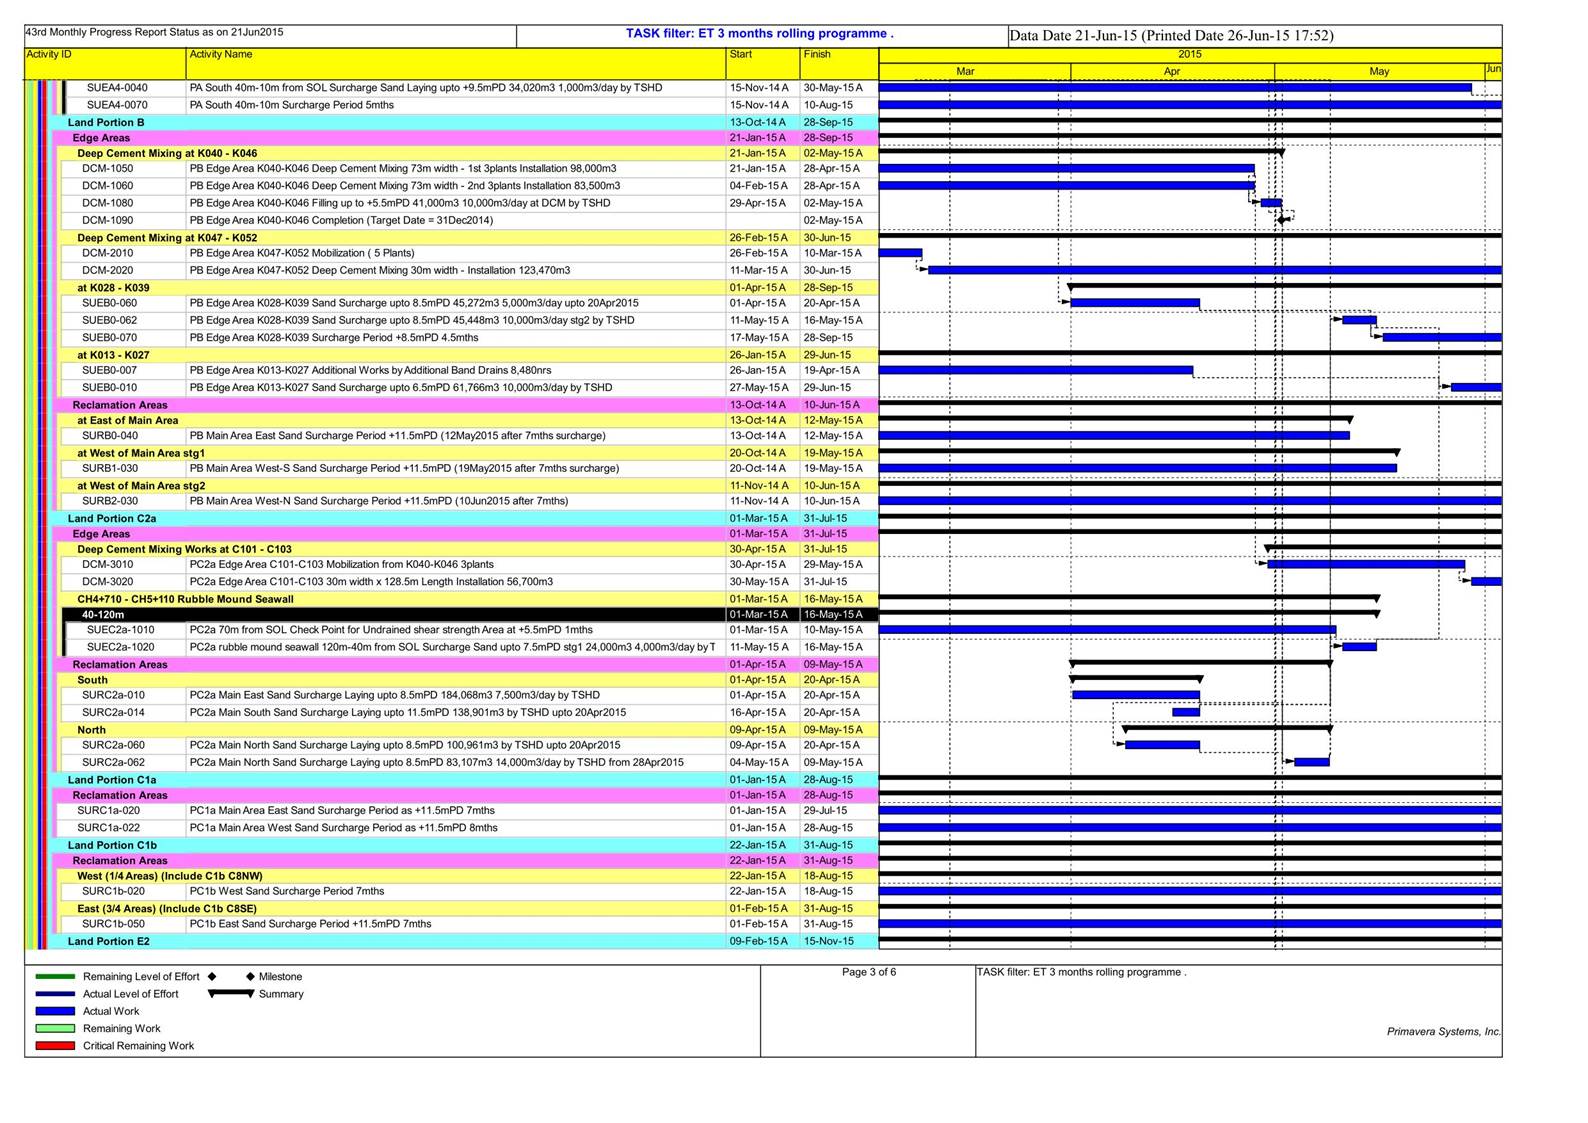This screenshot has width=1588, height=1123.
Task: Select CH4+710 - CH5+110 Rubble Mound Seawall group
Action: tap(469, 599)
